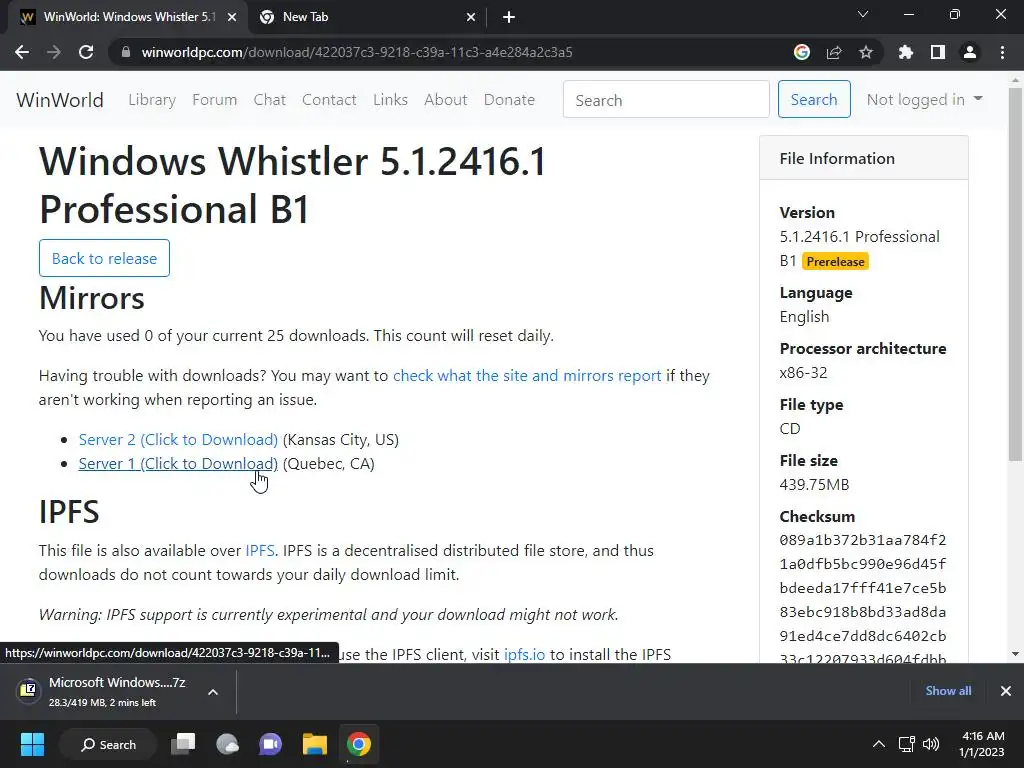Click the Prerelease badge

click(x=835, y=262)
